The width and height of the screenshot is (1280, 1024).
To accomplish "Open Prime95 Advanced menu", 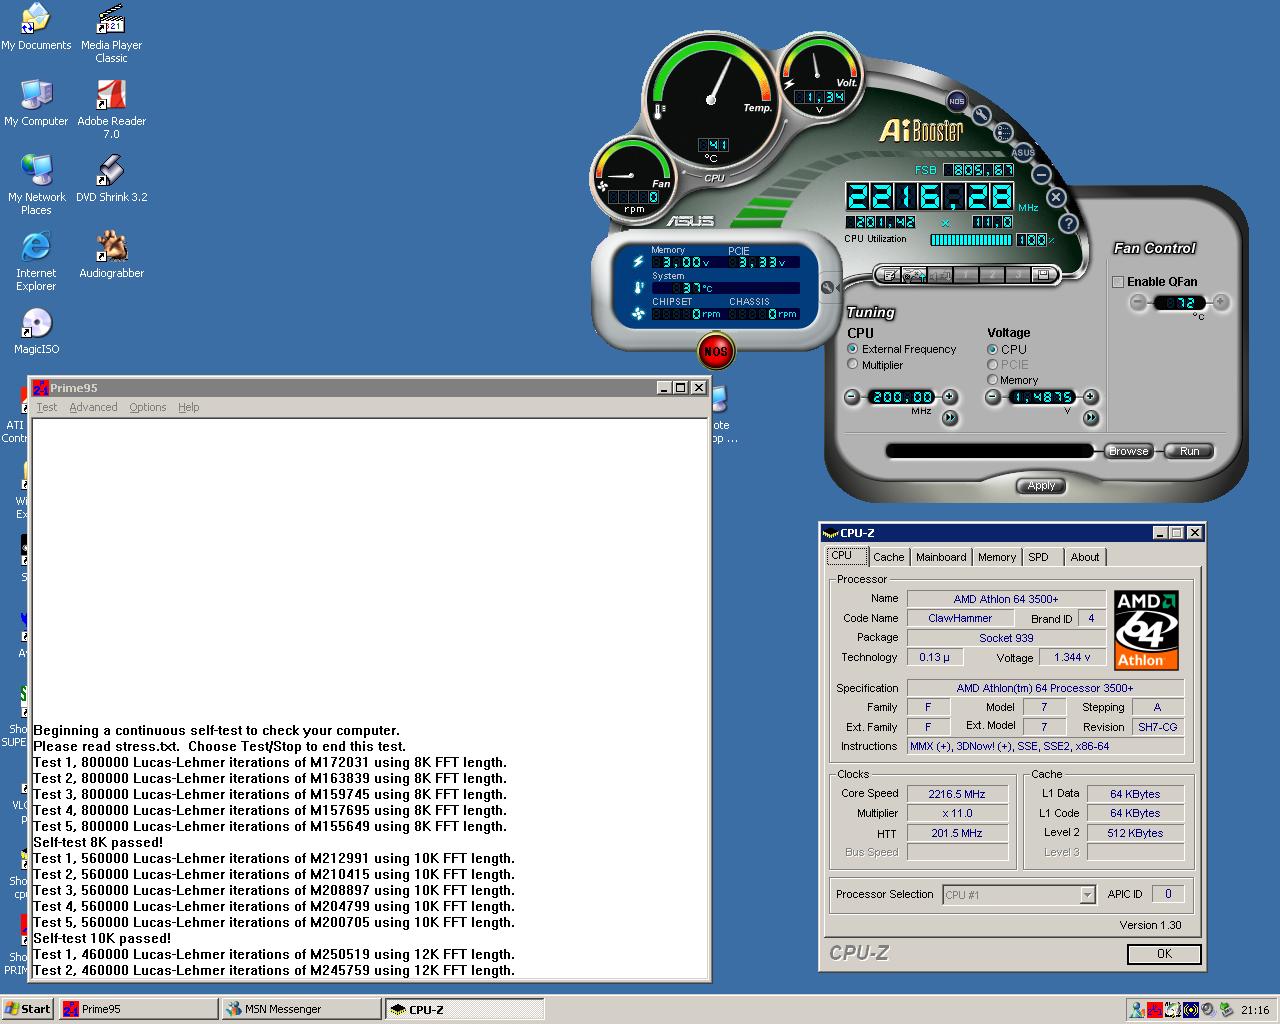I will coord(93,407).
